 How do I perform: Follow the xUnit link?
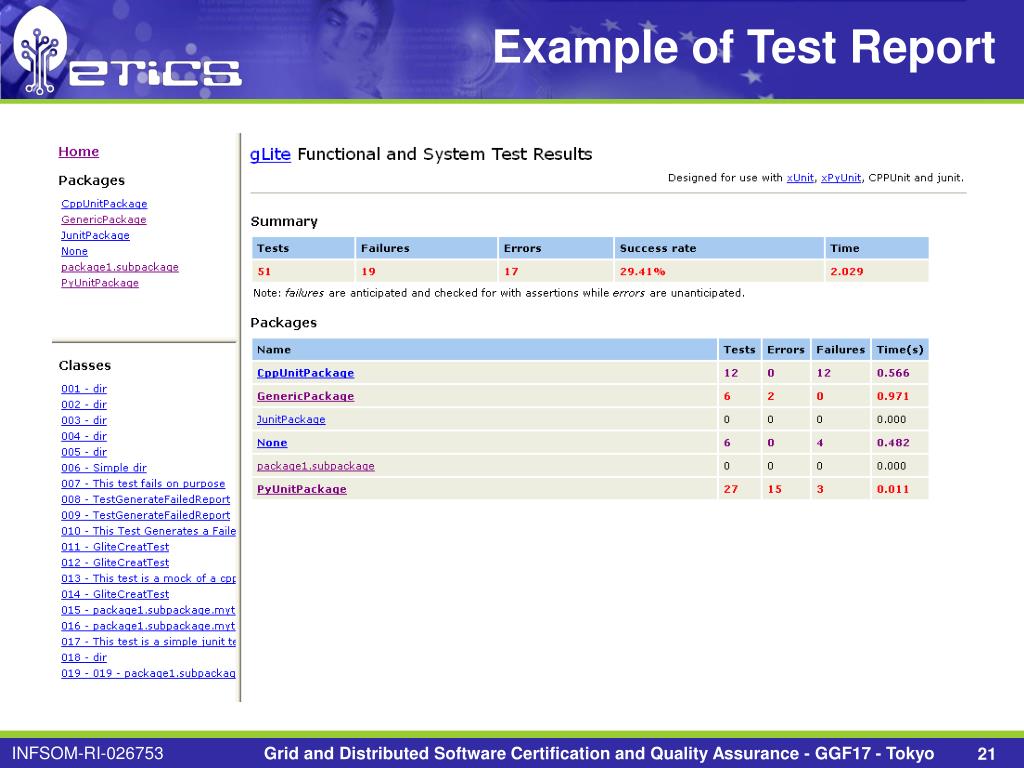click(x=800, y=178)
